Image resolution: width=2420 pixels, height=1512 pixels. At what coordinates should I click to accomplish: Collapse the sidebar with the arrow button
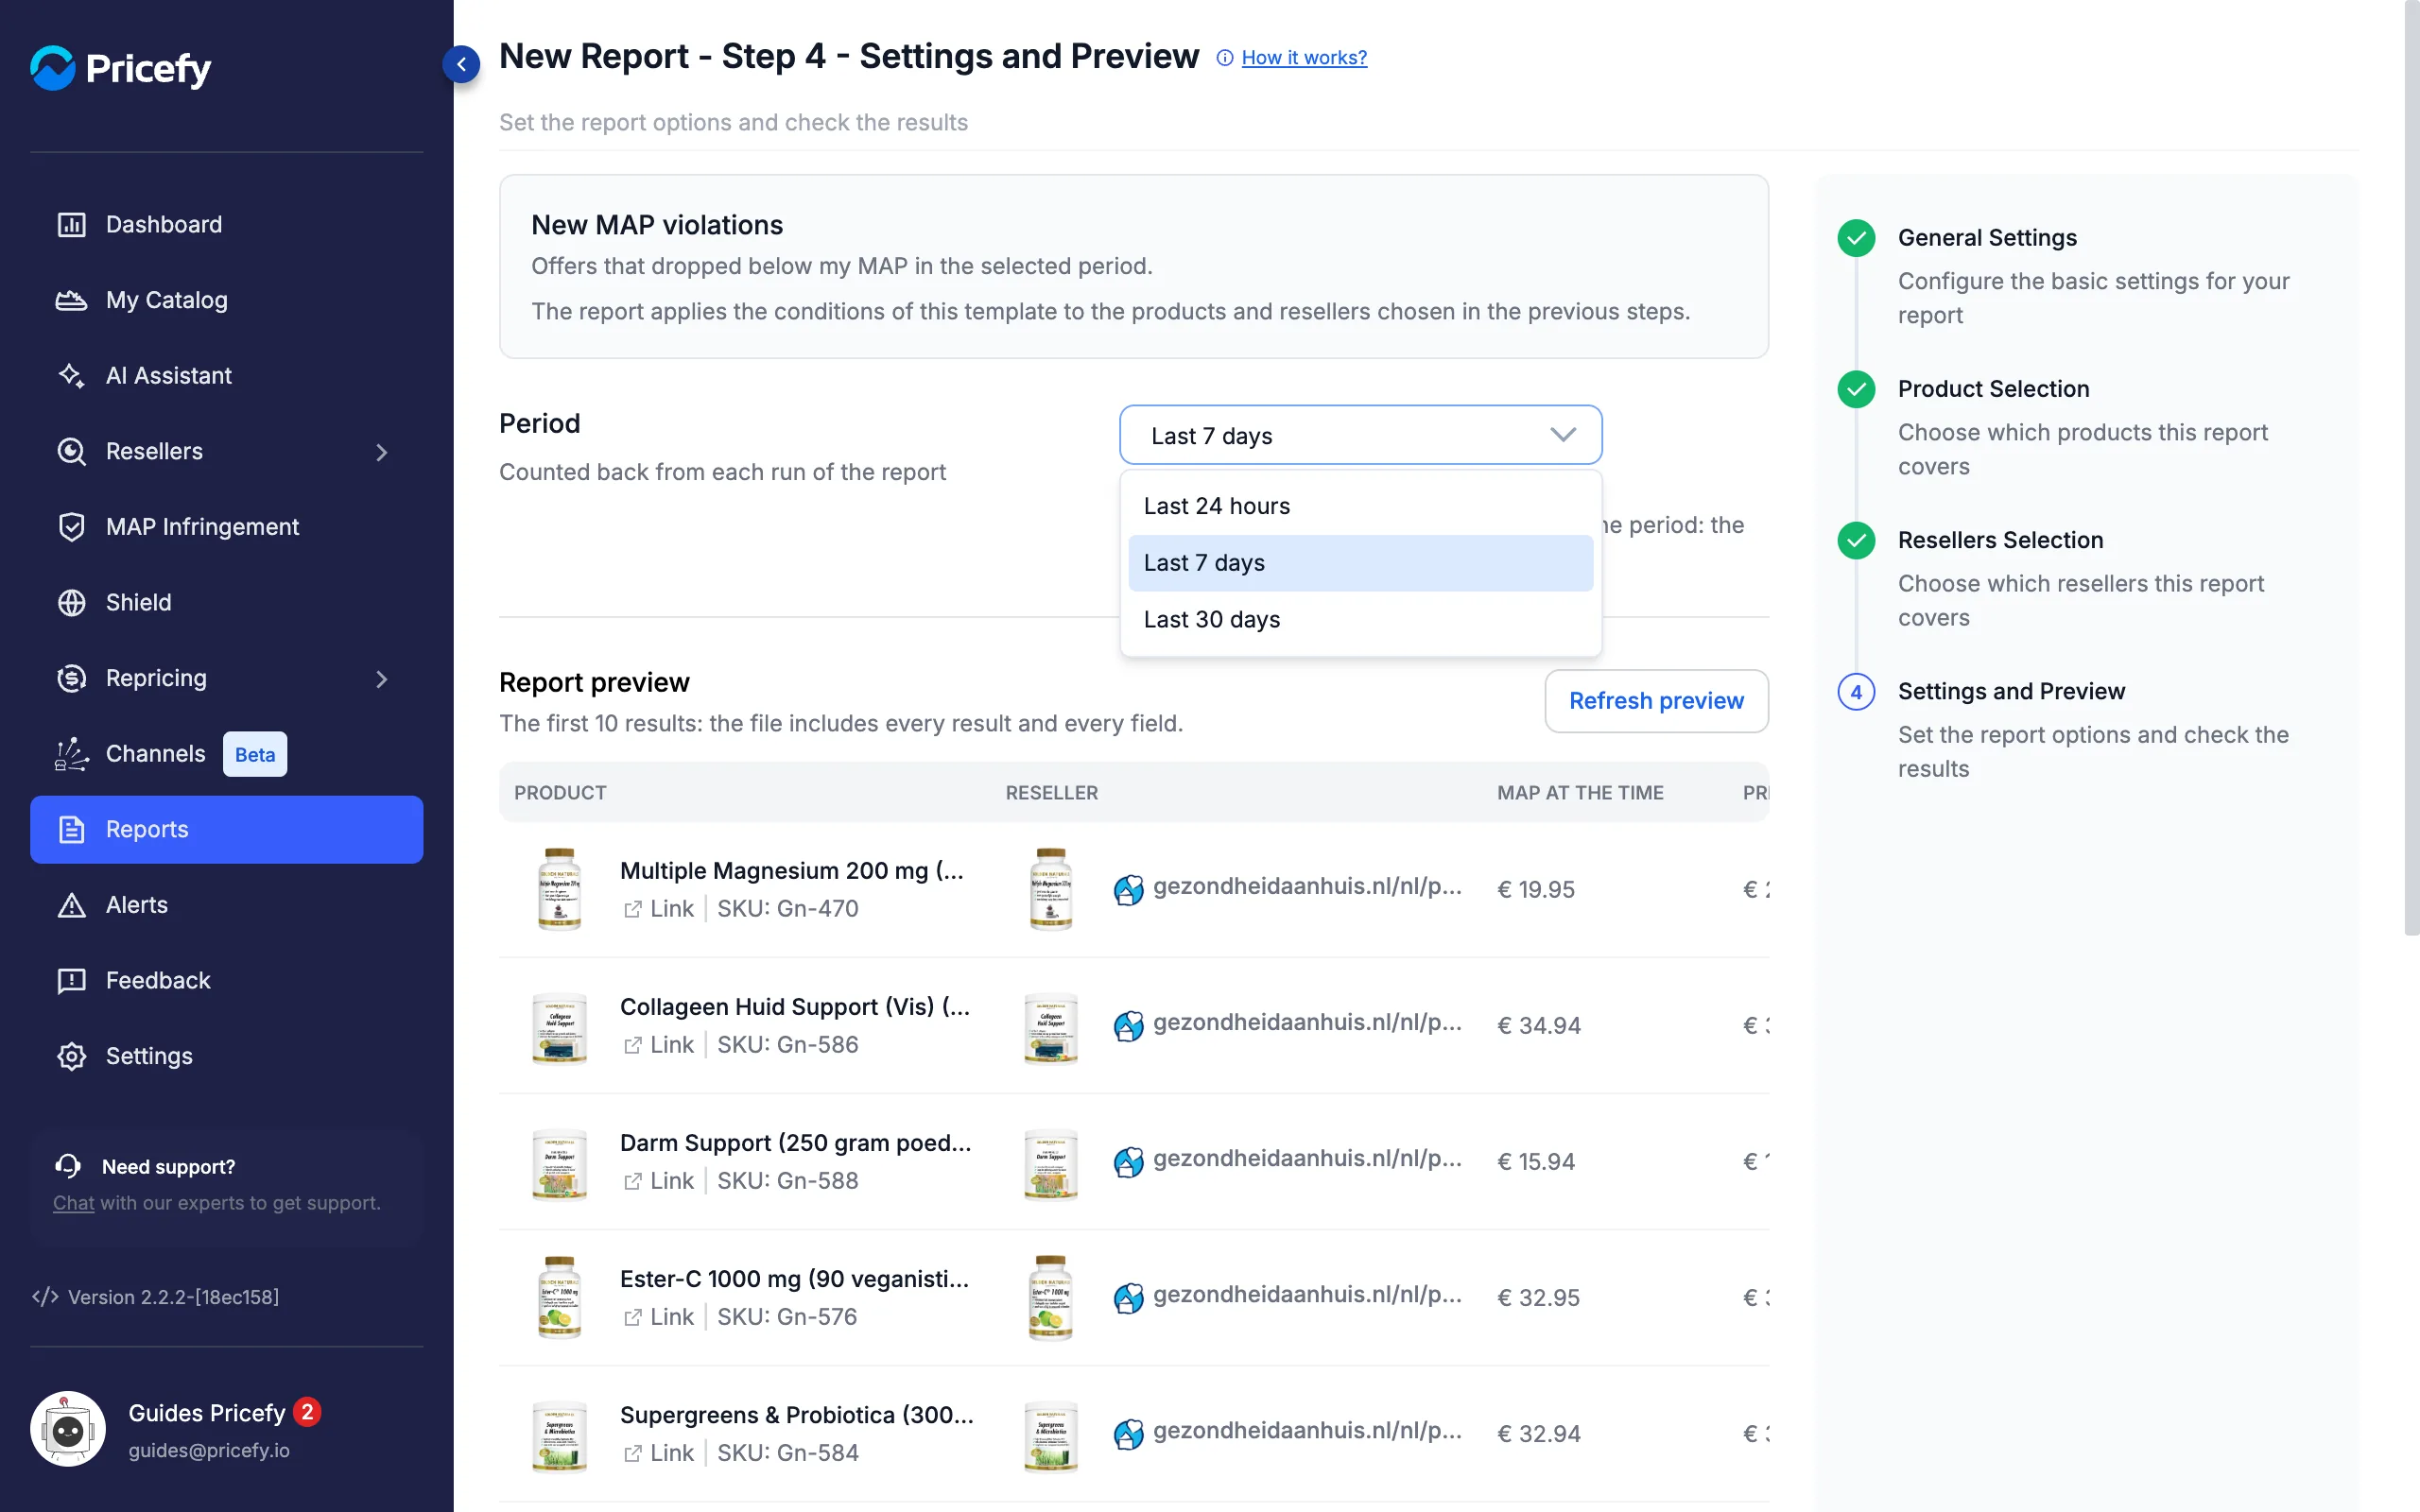click(x=461, y=65)
